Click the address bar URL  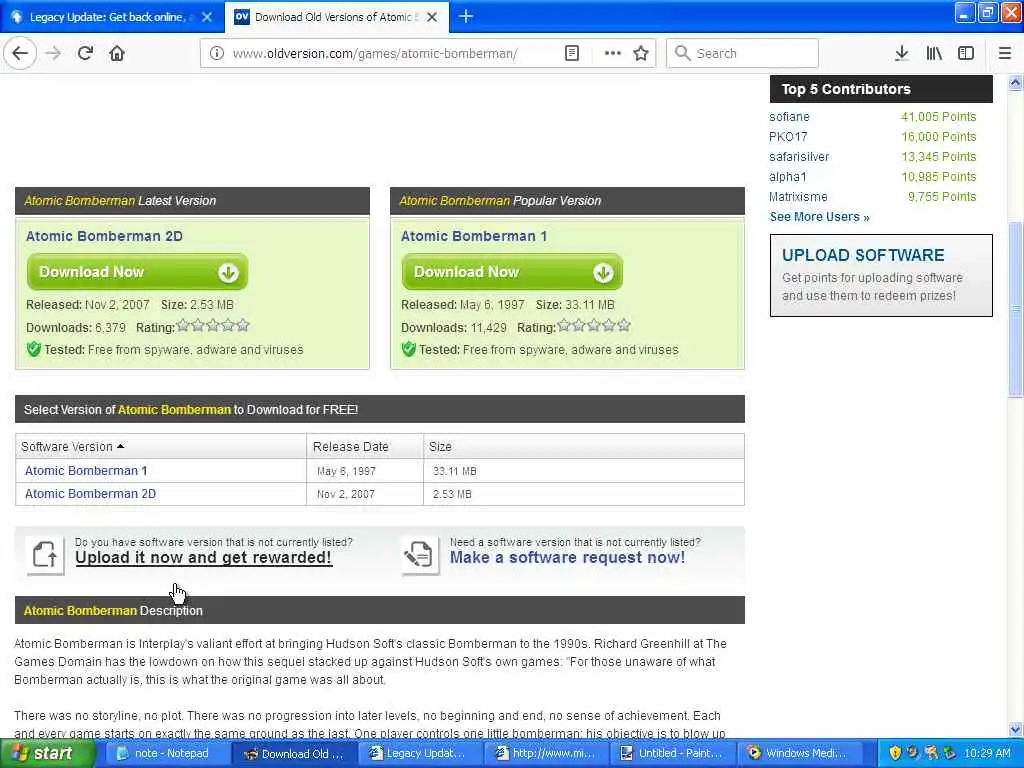point(375,54)
